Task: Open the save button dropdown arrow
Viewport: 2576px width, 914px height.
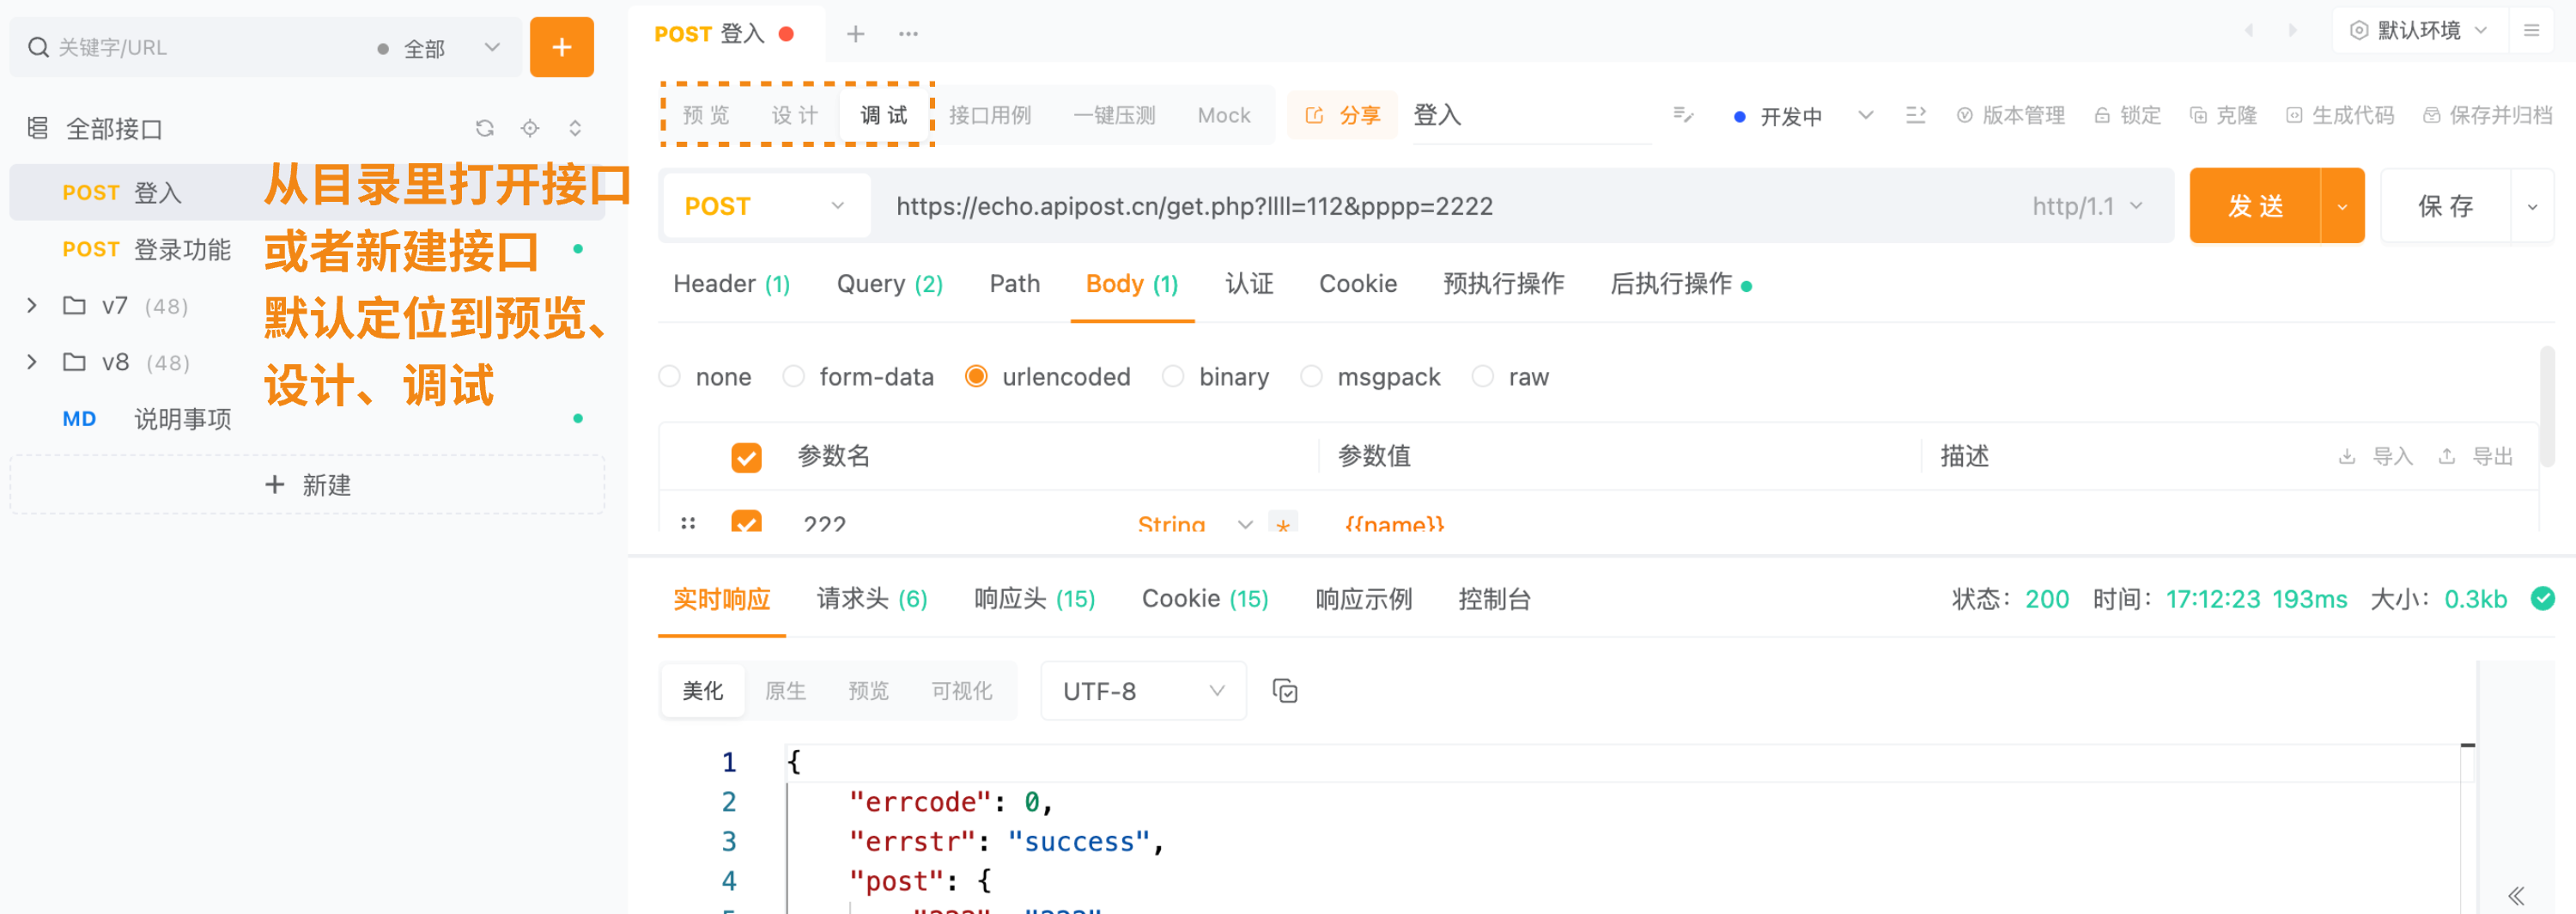Action: (x=2532, y=206)
